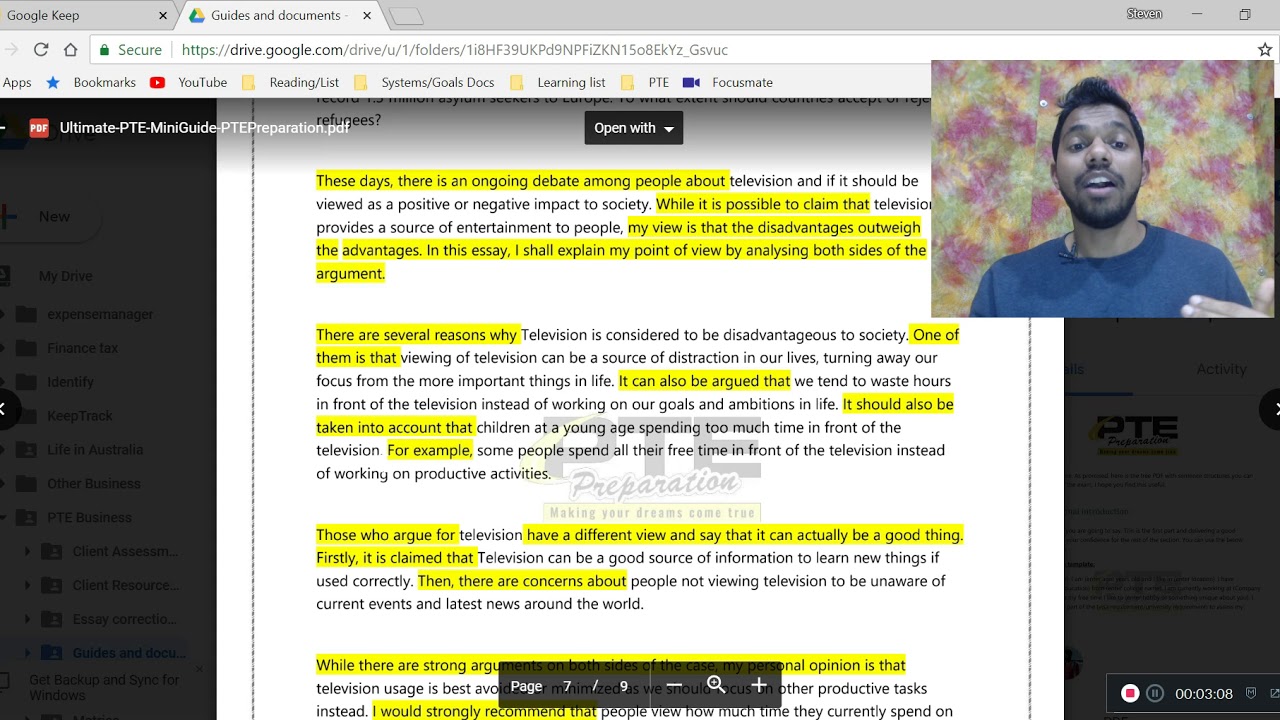Reload the page with the refresh icon

click(41, 49)
